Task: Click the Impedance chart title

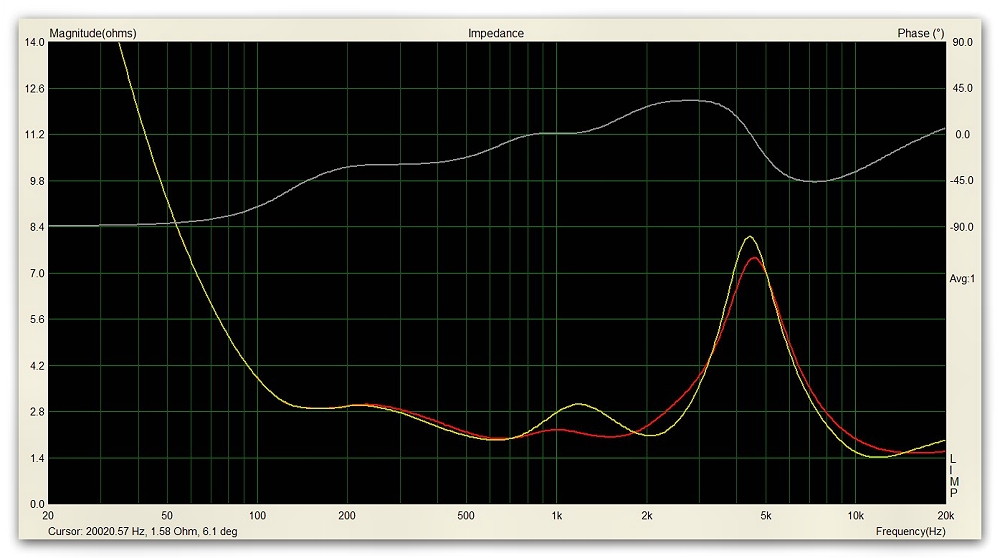Action: point(495,33)
